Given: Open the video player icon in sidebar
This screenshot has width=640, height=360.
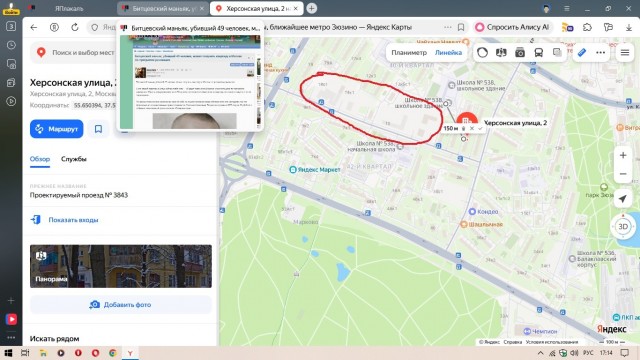Looking at the screenshot, I should [x=11, y=101].
